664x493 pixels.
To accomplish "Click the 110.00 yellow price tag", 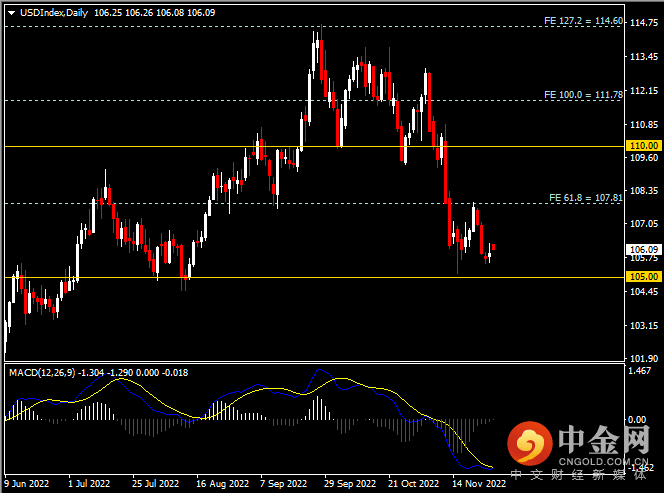I will 644,145.
